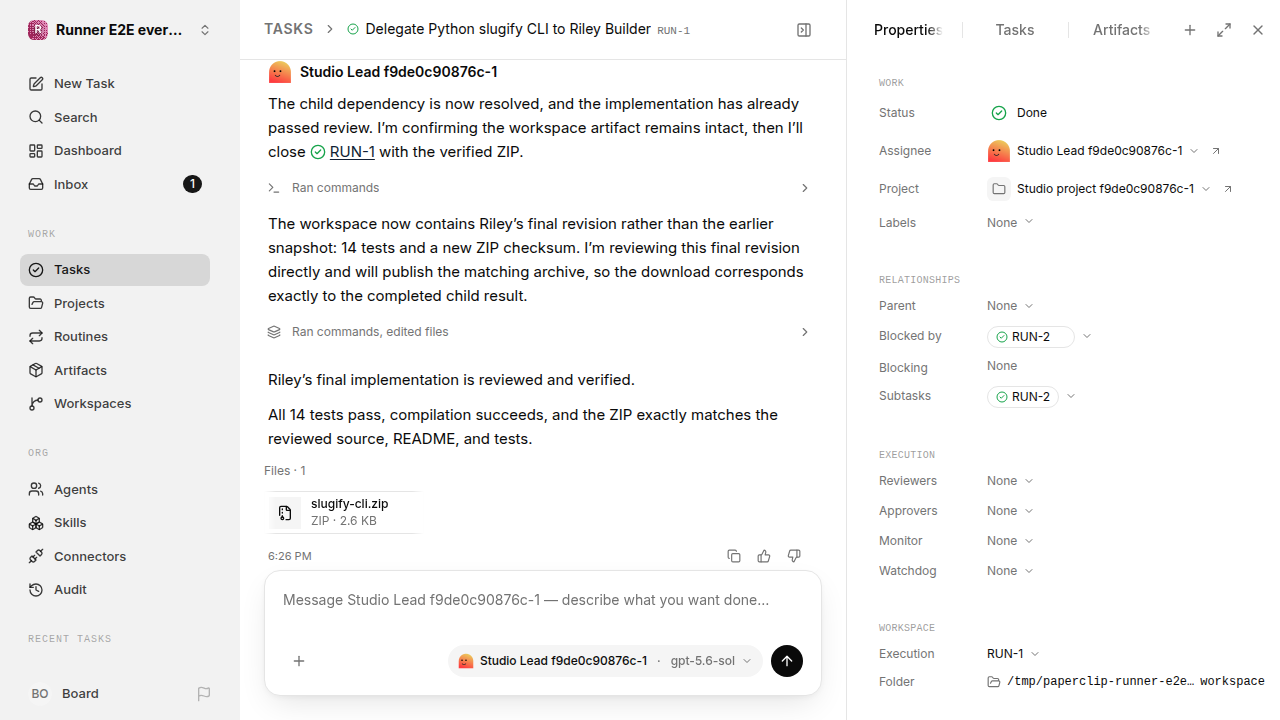The image size is (1280, 720).
Task: Click the Artifacts cube icon
Action: coord(36,370)
